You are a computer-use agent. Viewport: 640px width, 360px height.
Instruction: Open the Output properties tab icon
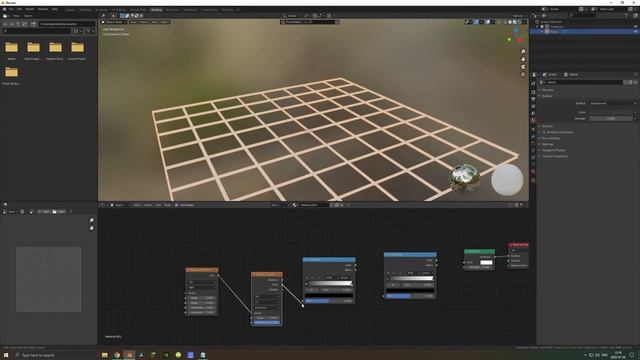click(533, 99)
